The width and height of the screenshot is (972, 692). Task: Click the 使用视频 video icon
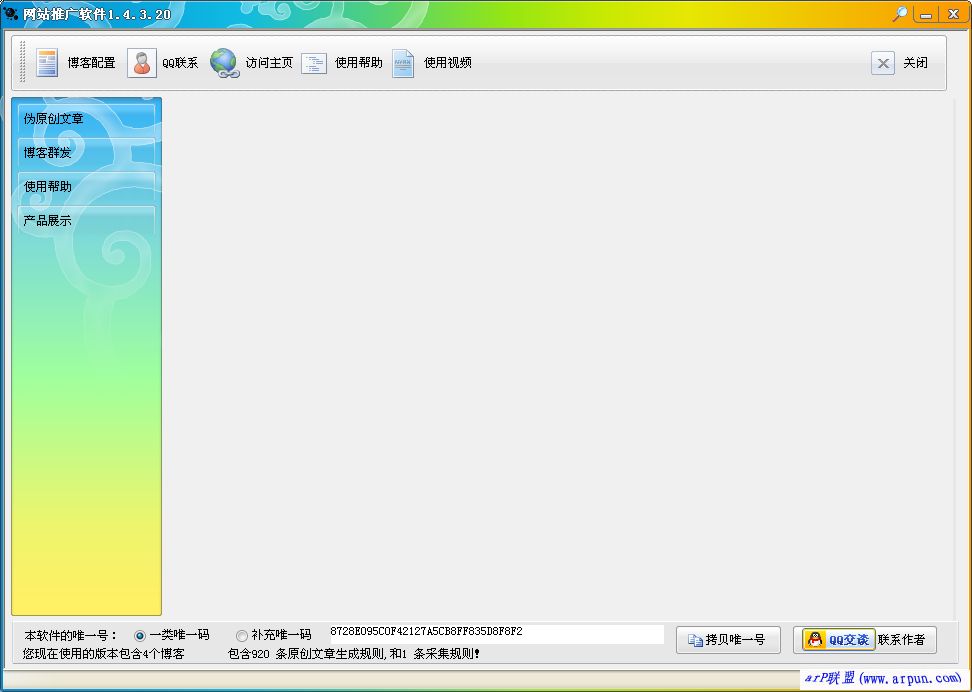point(403,63)
